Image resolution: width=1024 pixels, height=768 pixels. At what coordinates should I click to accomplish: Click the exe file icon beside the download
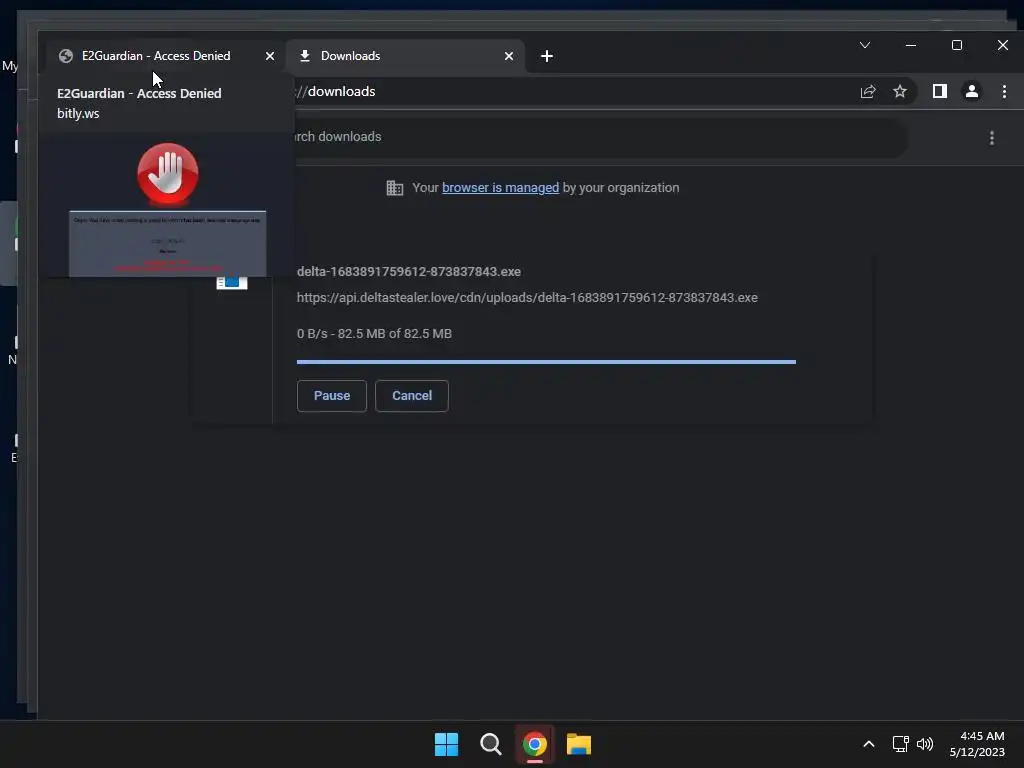point(232,282)
